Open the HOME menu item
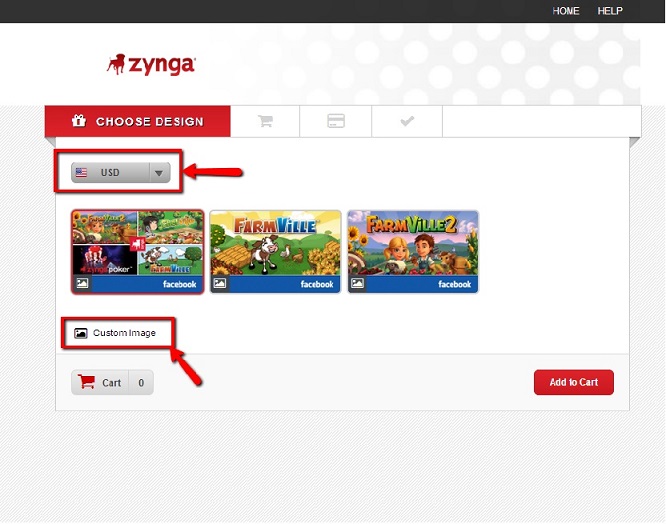The image size is (666, 524). [566, 11]
